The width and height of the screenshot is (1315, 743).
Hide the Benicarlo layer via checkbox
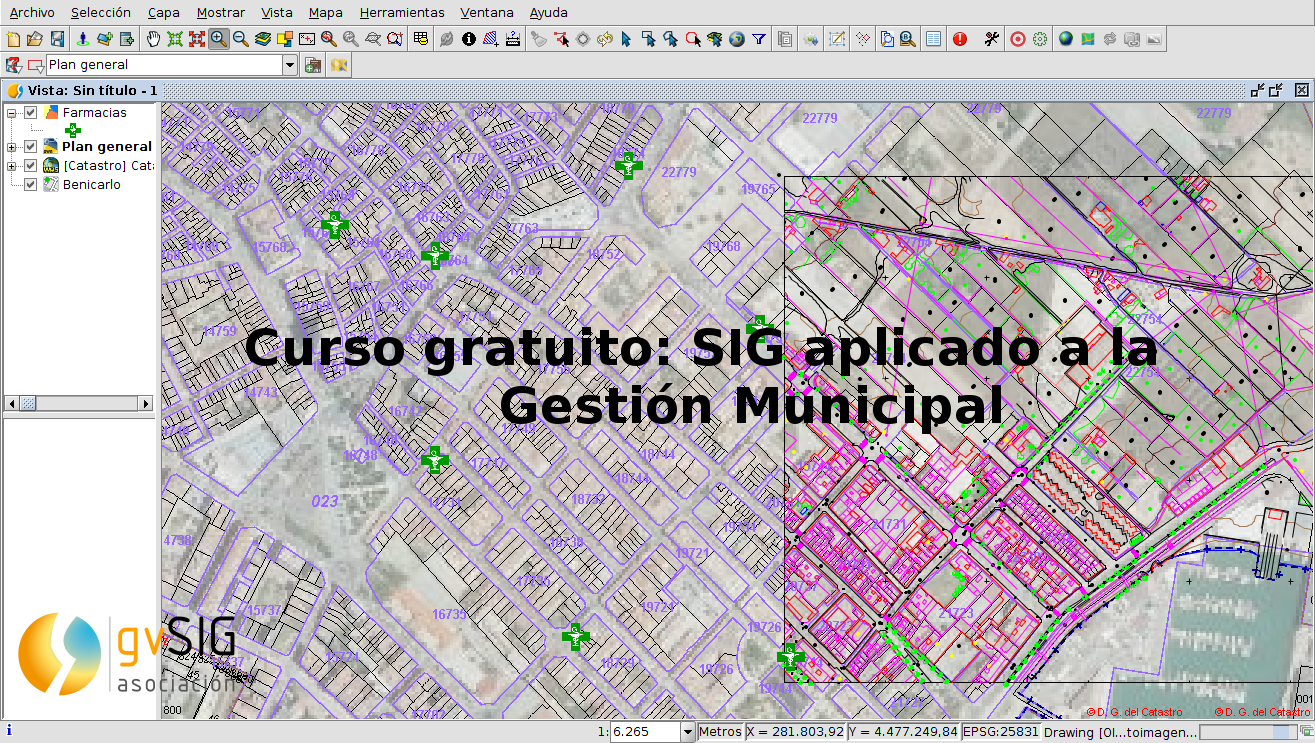click(x=30, y=185)
